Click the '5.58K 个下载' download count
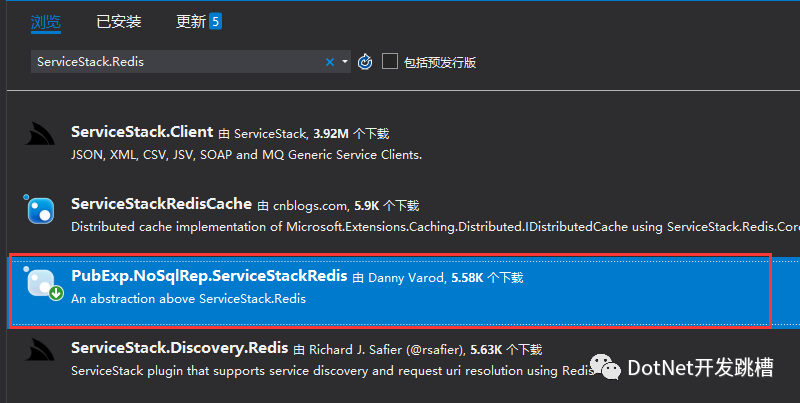 coord(487,278)
